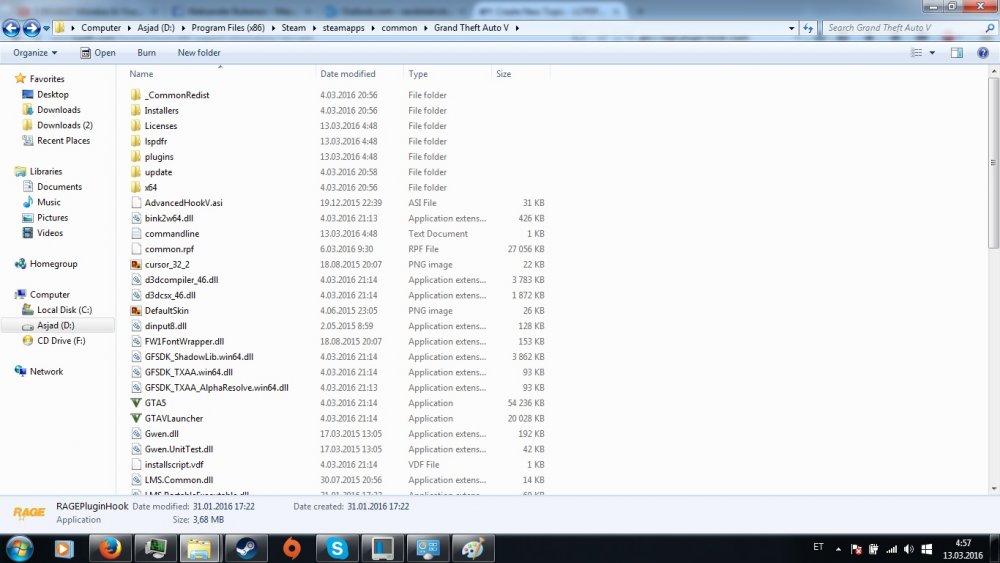This screenshot has height=563, width=1000.
Task: Refresh the Grand Theft Auto V folder
Action: [808, 28]
